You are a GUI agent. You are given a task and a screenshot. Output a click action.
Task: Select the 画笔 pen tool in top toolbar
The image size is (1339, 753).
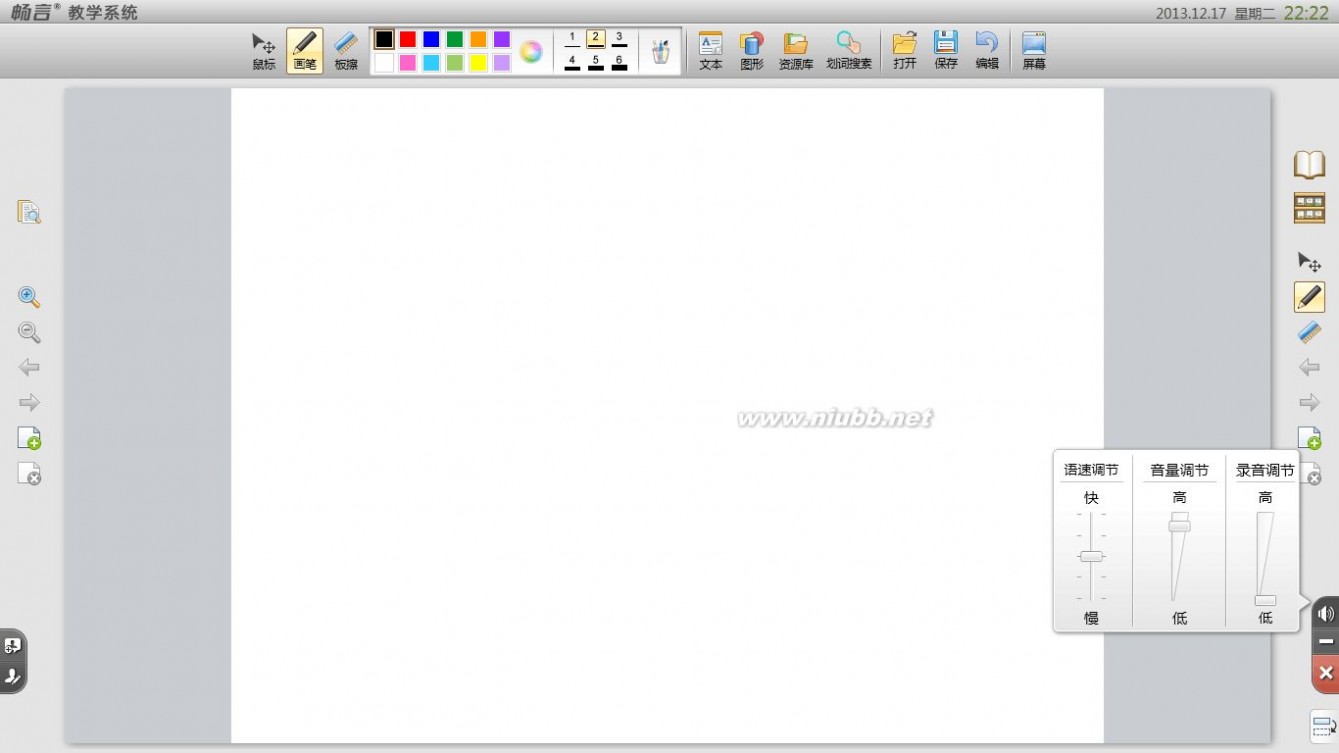pyautogui.click(x=305, y=51)
